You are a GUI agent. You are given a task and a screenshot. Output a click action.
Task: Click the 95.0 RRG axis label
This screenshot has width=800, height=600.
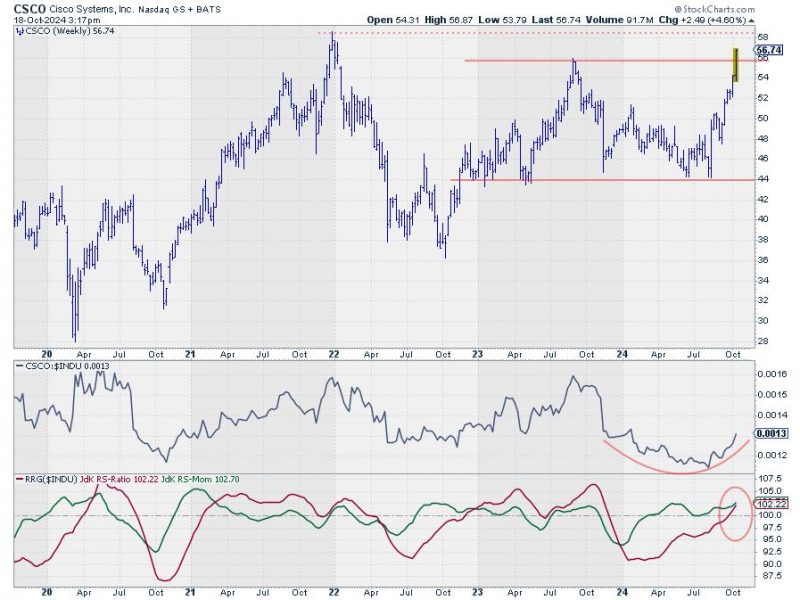769,540
